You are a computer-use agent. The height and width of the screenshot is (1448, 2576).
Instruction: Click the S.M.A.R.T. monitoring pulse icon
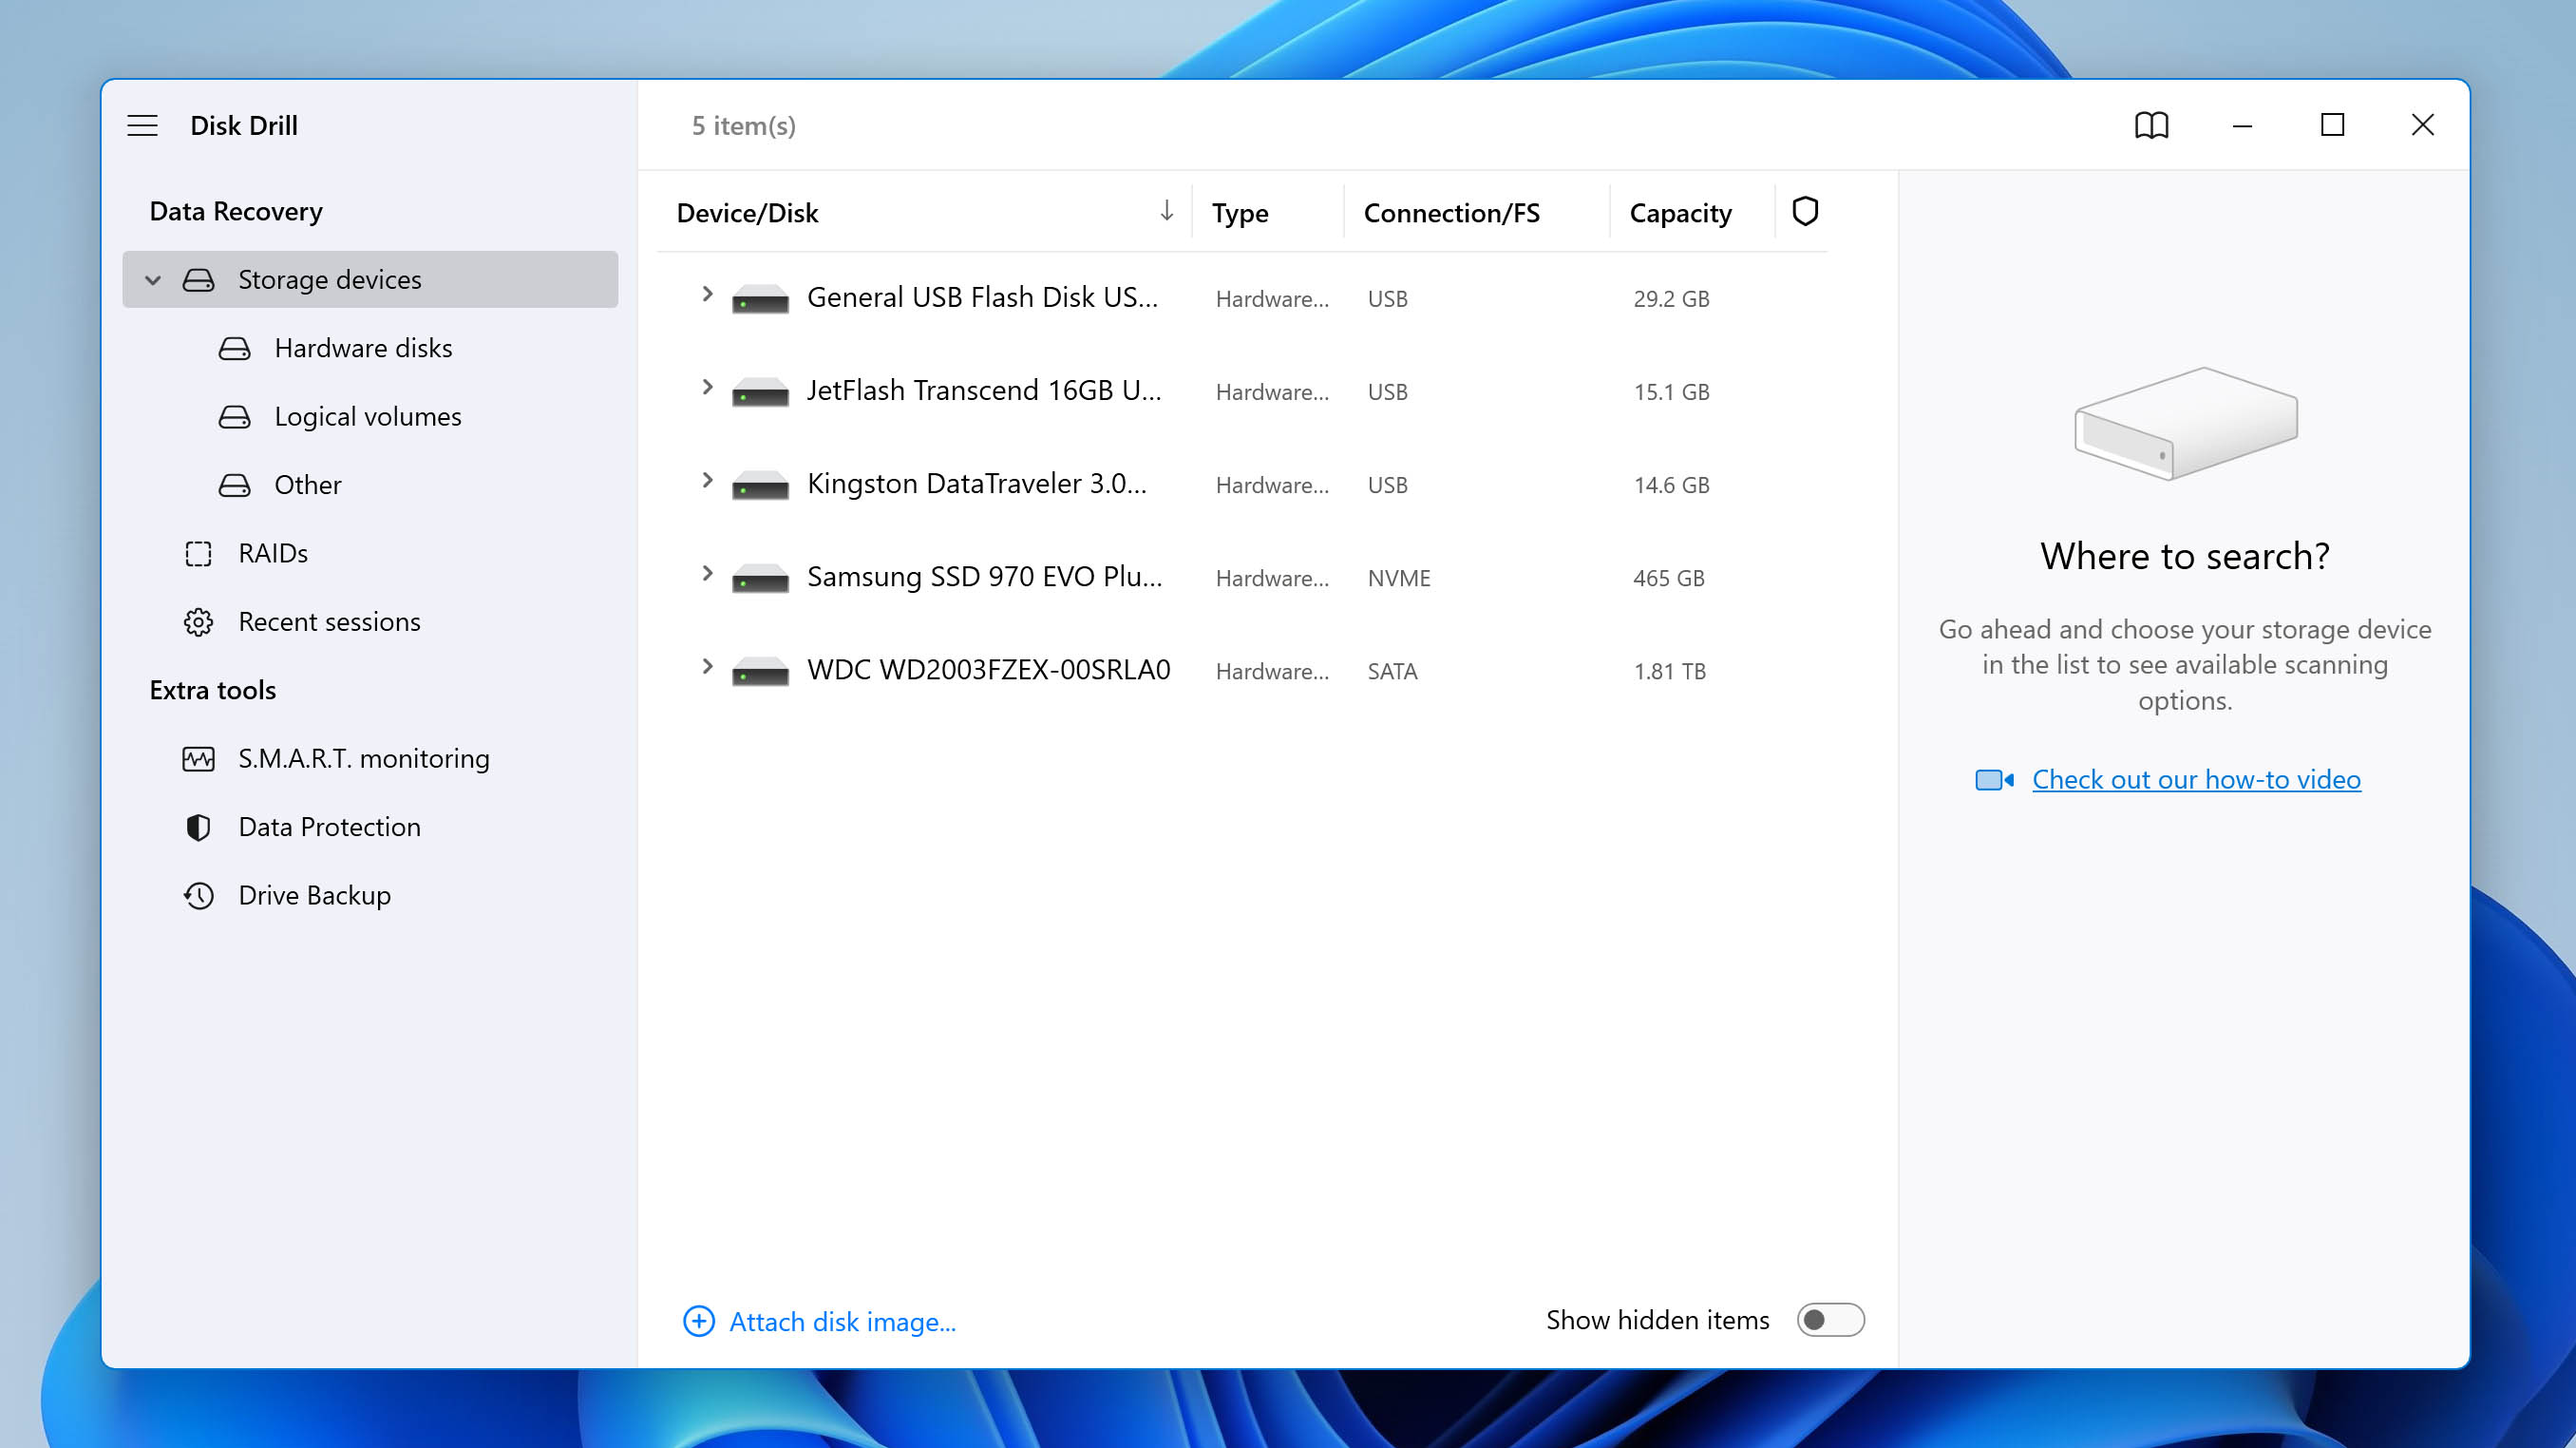(x=198, y=759)
